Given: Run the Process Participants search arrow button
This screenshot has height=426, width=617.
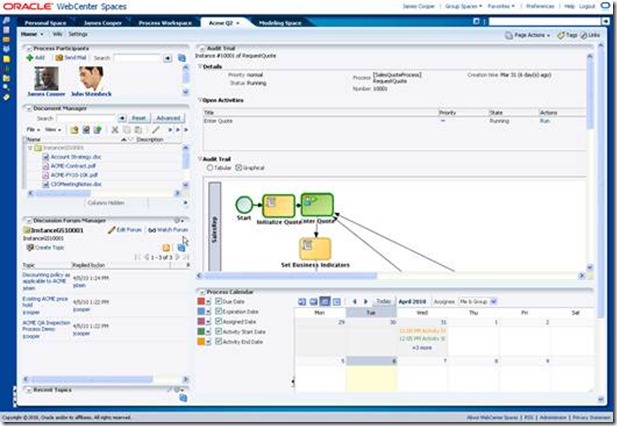Looking at the screenshot, I should coord(168,58).
